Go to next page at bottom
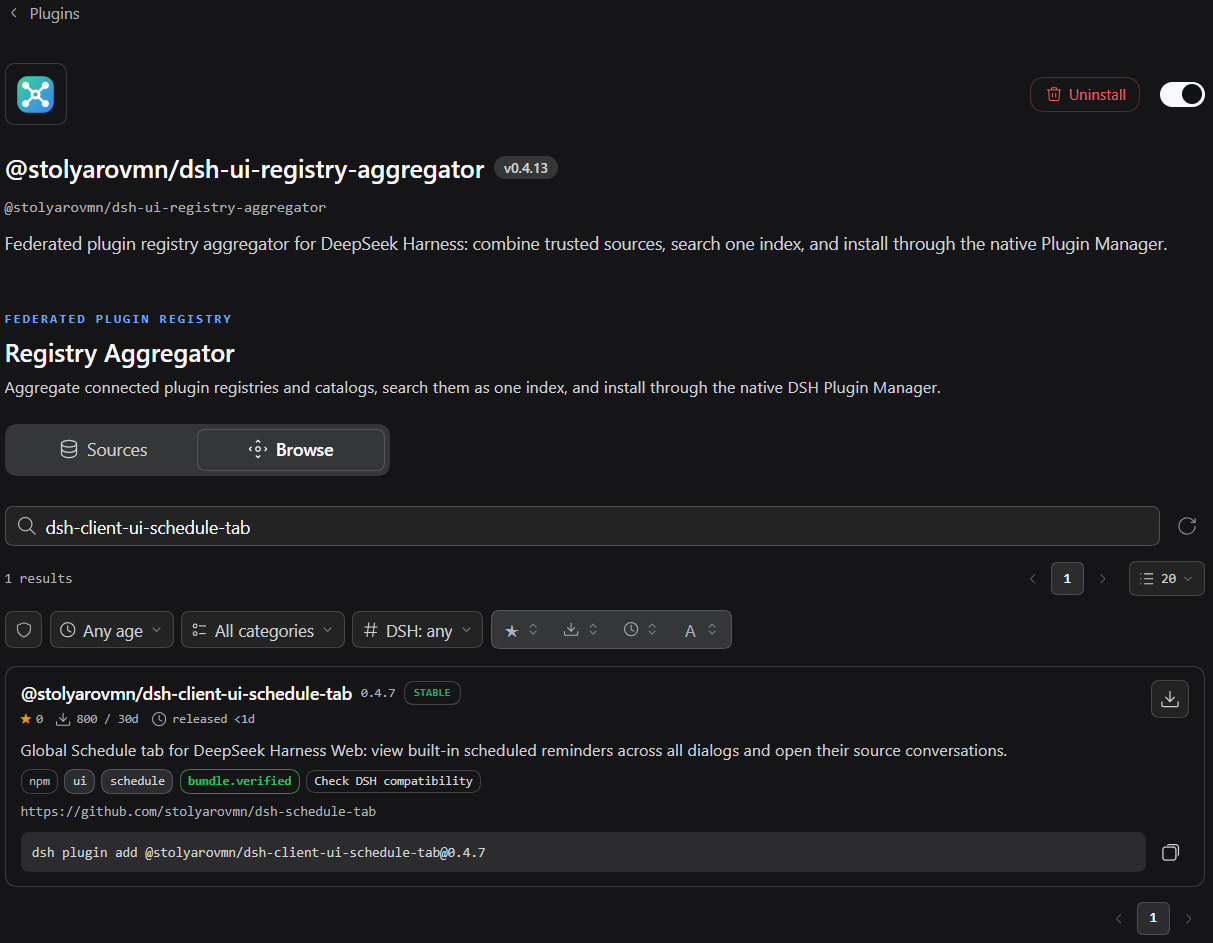 pos(1189,918)
